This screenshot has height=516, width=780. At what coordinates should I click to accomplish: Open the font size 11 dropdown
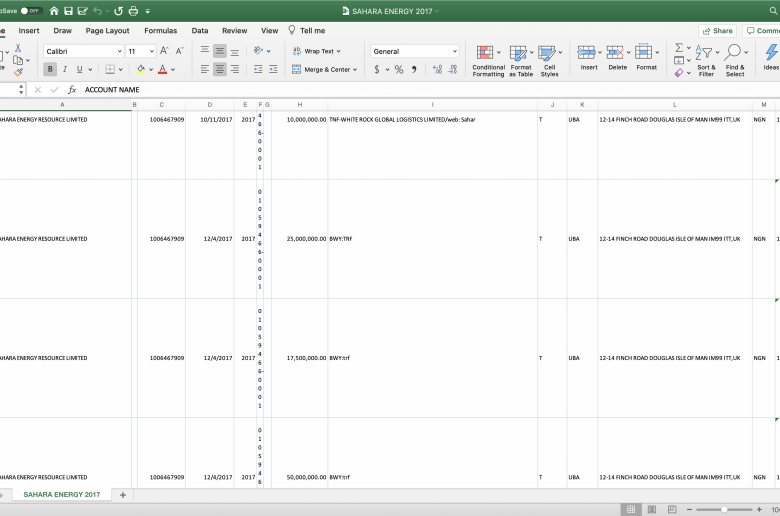click(x=152, y=51)
